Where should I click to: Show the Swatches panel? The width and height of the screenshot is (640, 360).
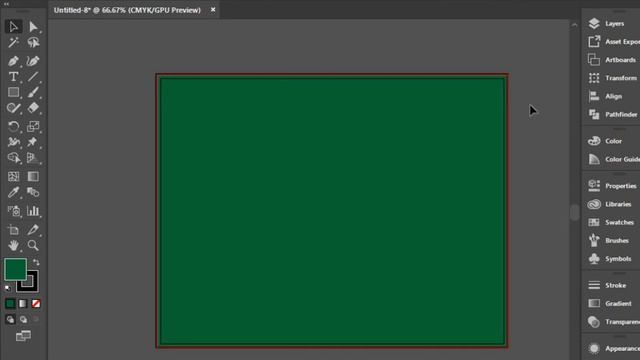(x=611, y=222)
